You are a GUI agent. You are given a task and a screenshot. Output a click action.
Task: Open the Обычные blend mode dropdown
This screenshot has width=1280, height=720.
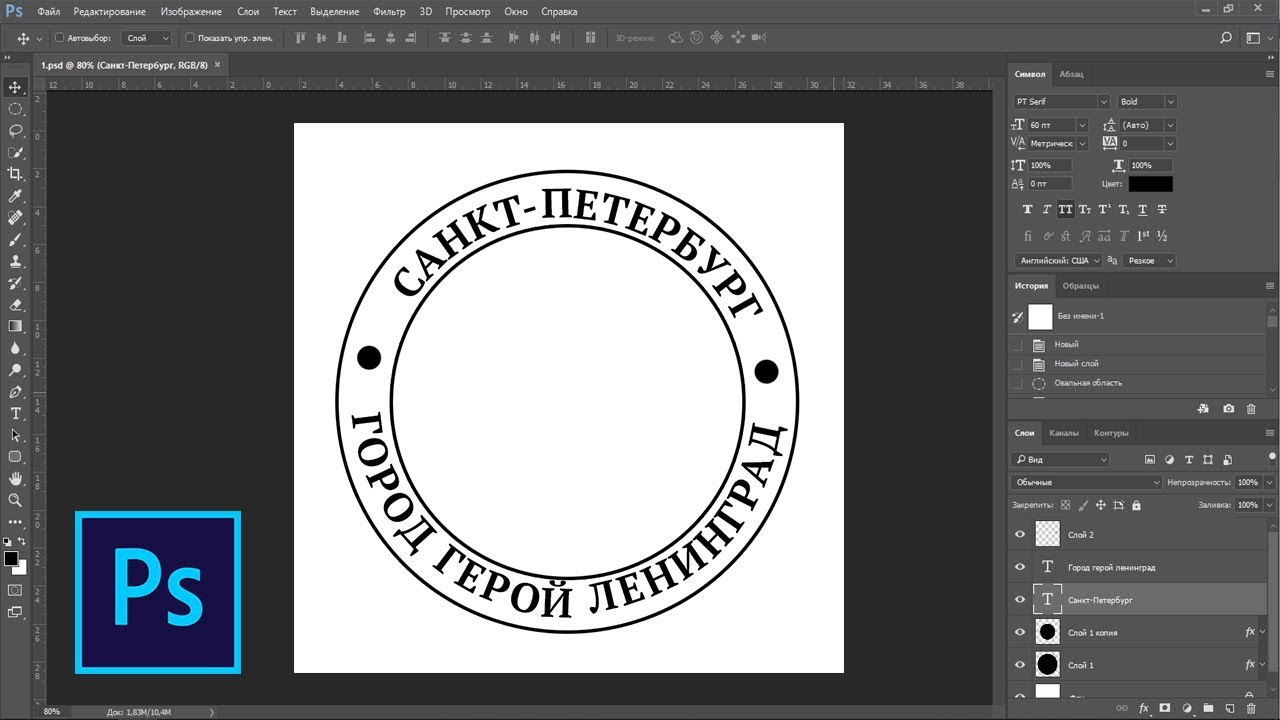click(x=1087, y=482)
